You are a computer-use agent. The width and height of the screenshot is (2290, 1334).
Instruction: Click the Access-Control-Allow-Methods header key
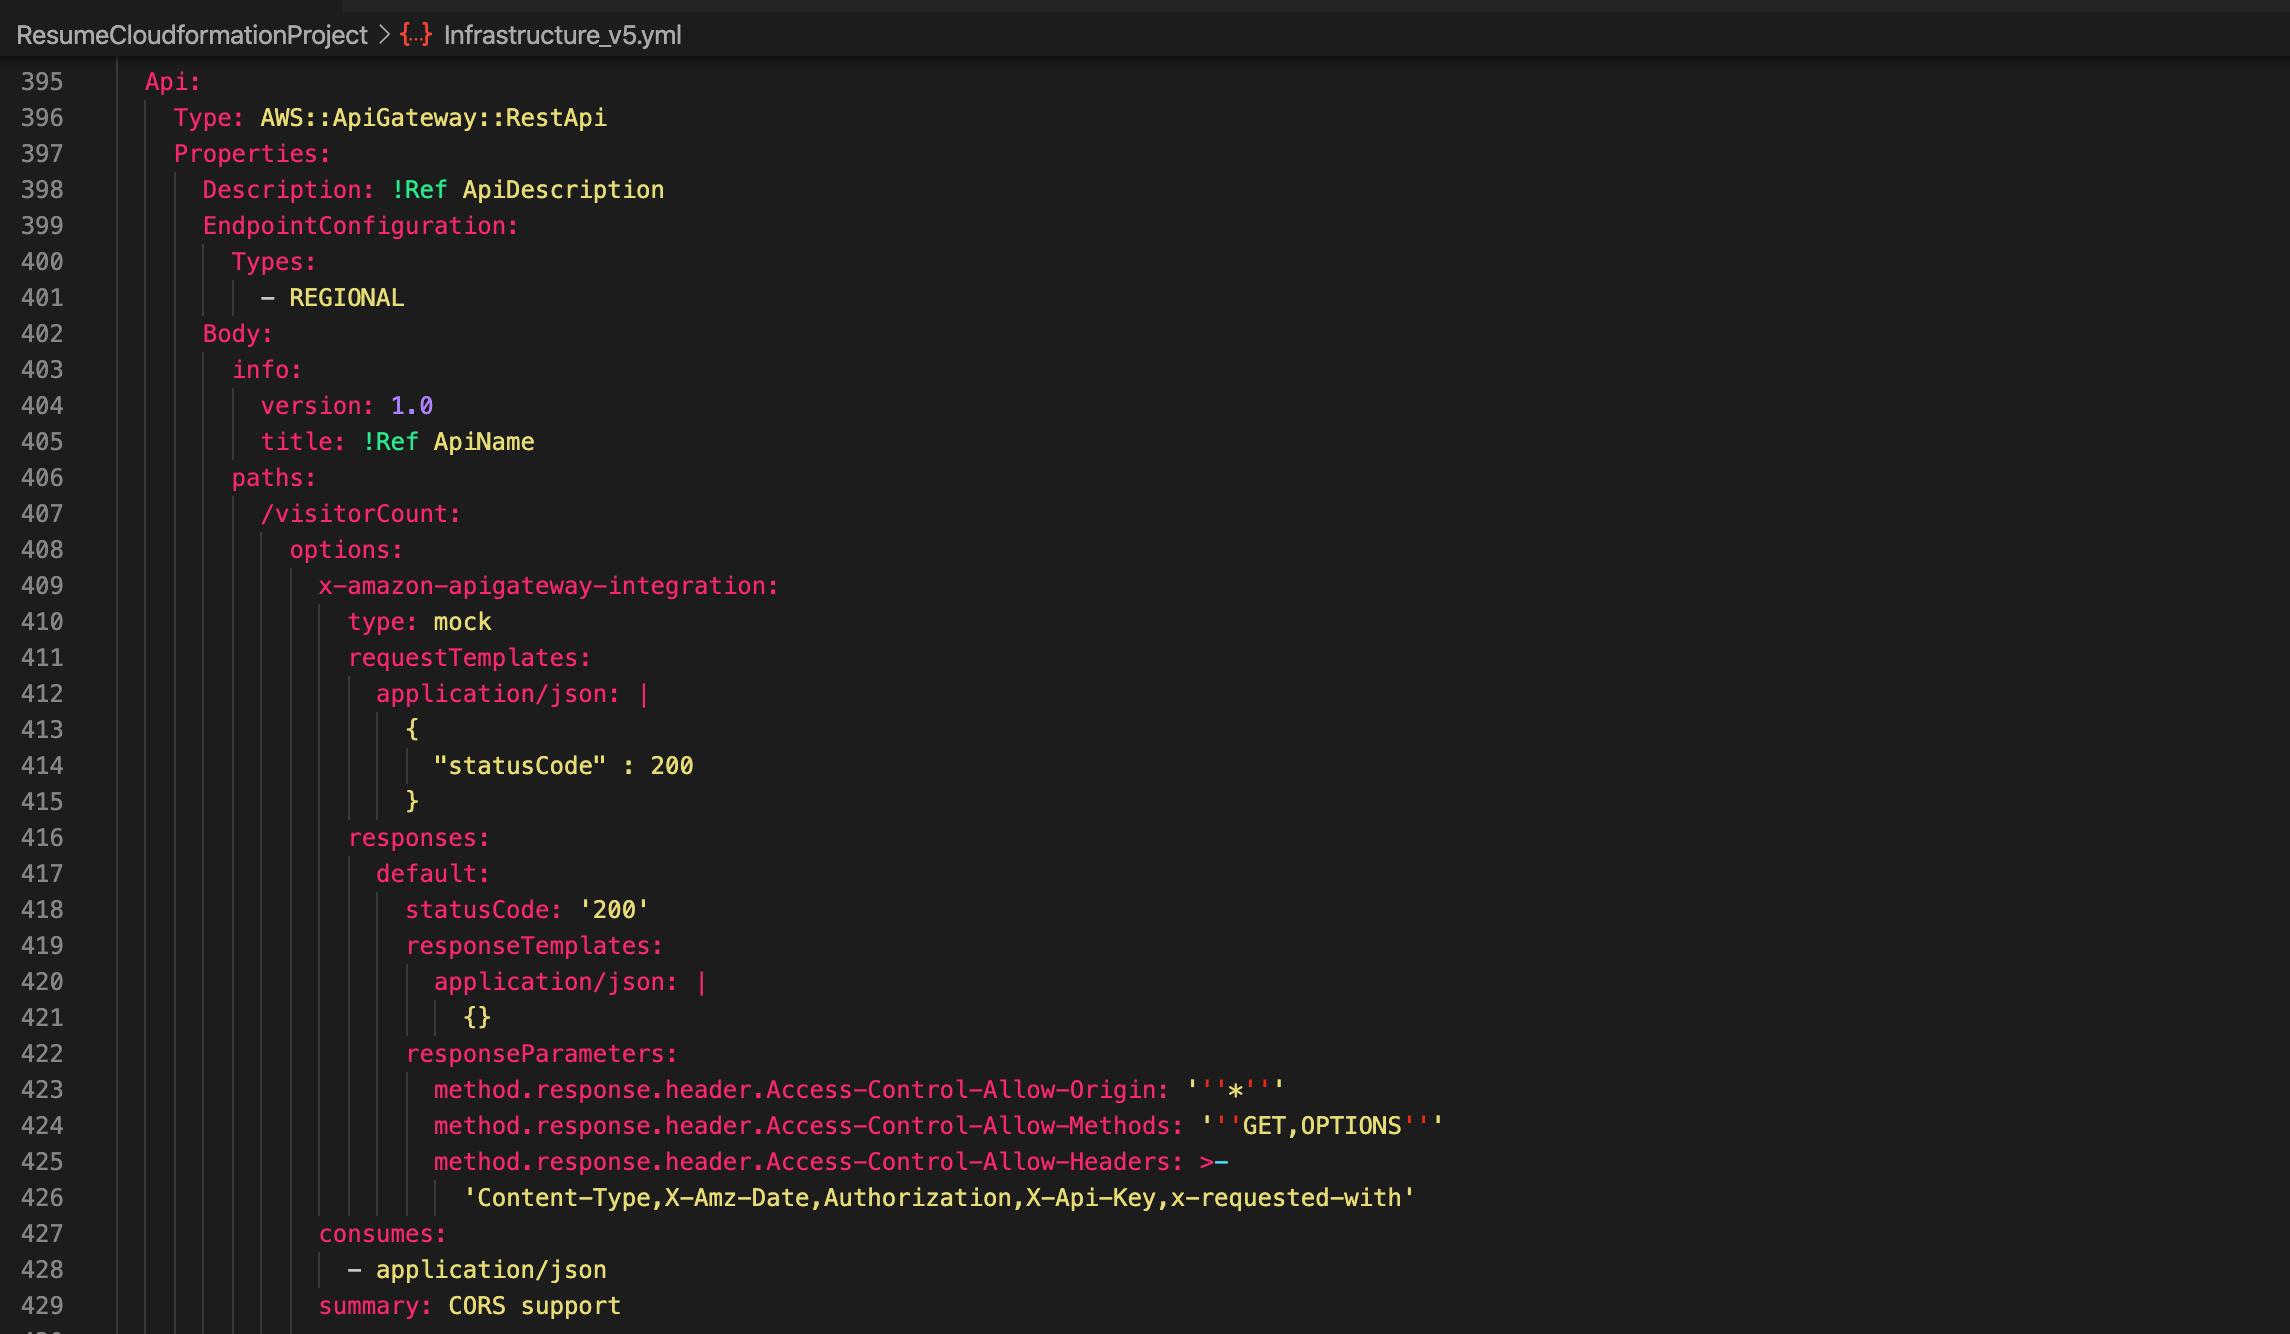coord(808,1126)
